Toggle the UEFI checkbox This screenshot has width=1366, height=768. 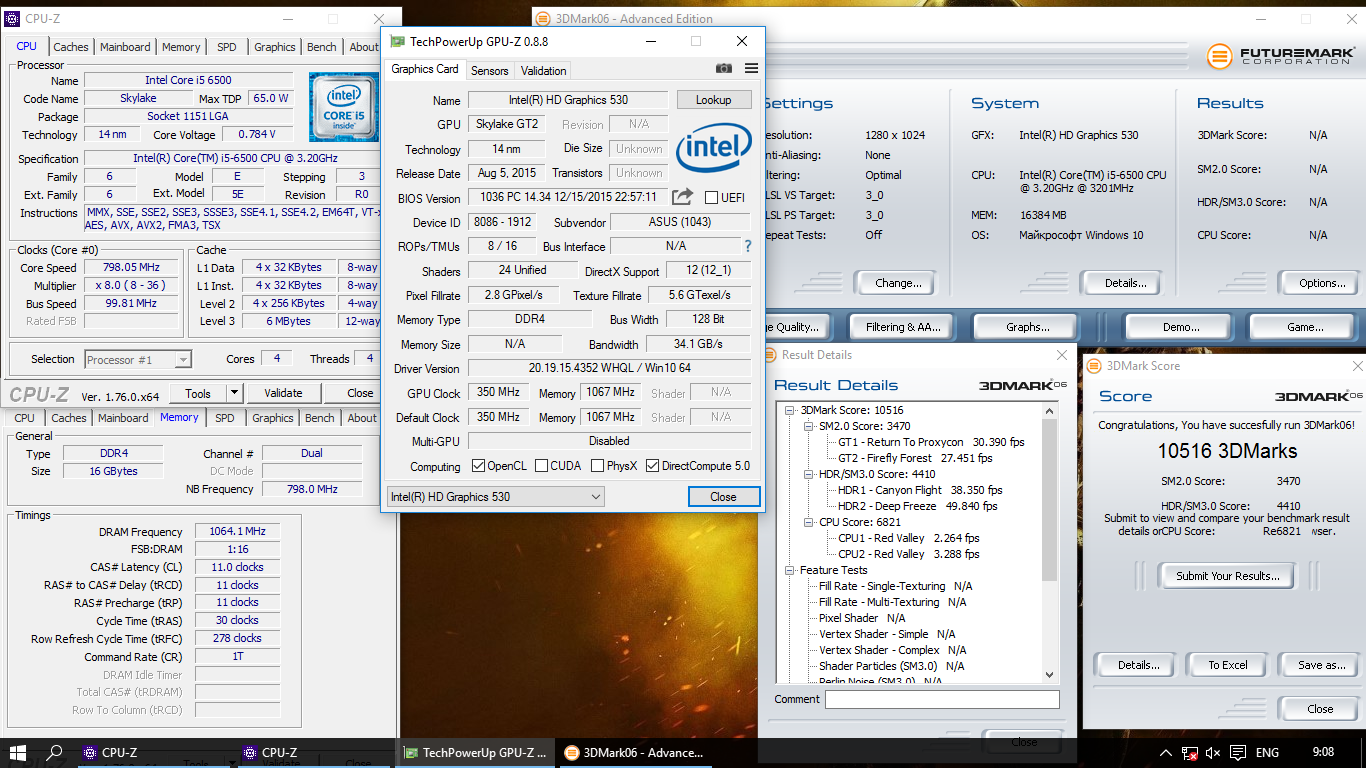(x=712, y=198)
